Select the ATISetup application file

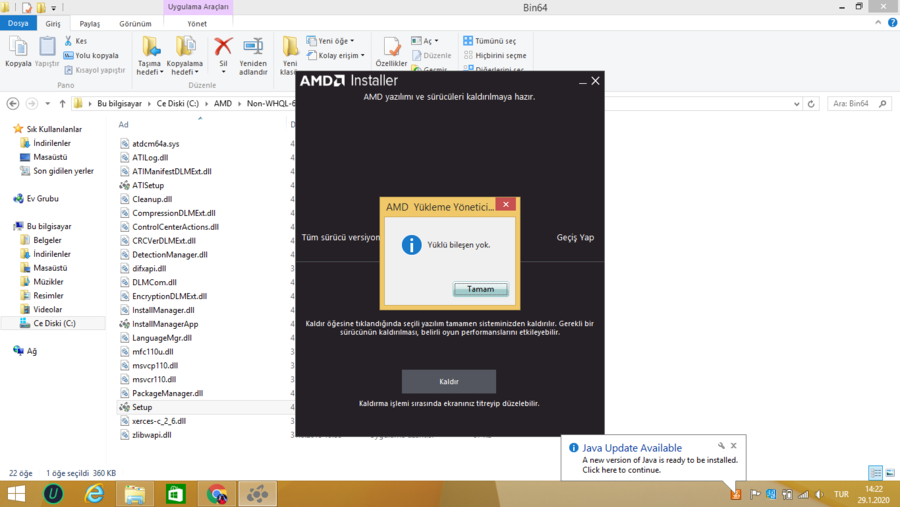148,185
